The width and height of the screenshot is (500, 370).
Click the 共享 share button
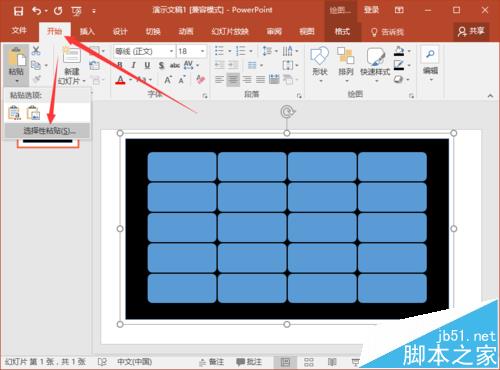(x=471, y=31)
